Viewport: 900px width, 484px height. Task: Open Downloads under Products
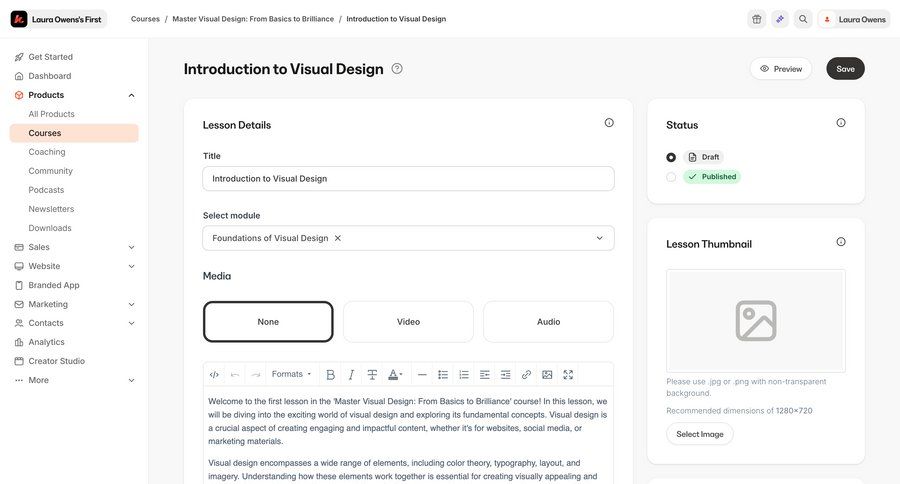(50, 228)
